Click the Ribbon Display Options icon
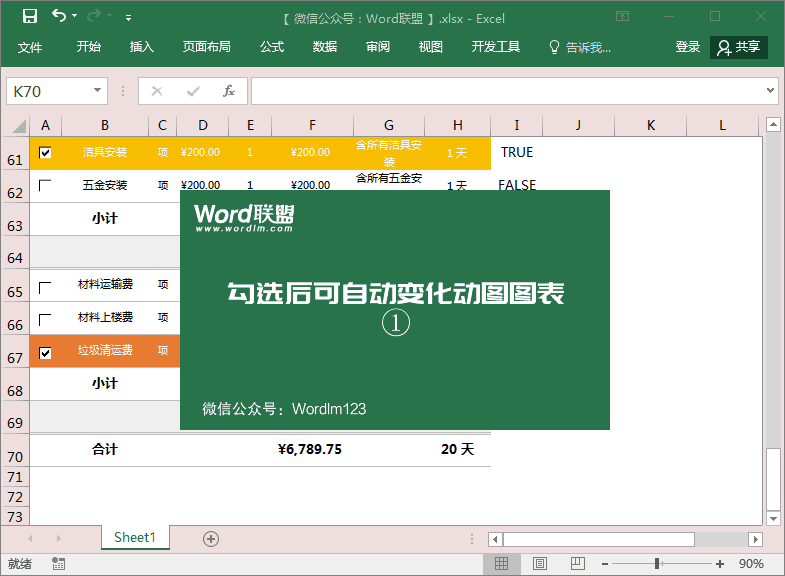 tap(622, 17)
